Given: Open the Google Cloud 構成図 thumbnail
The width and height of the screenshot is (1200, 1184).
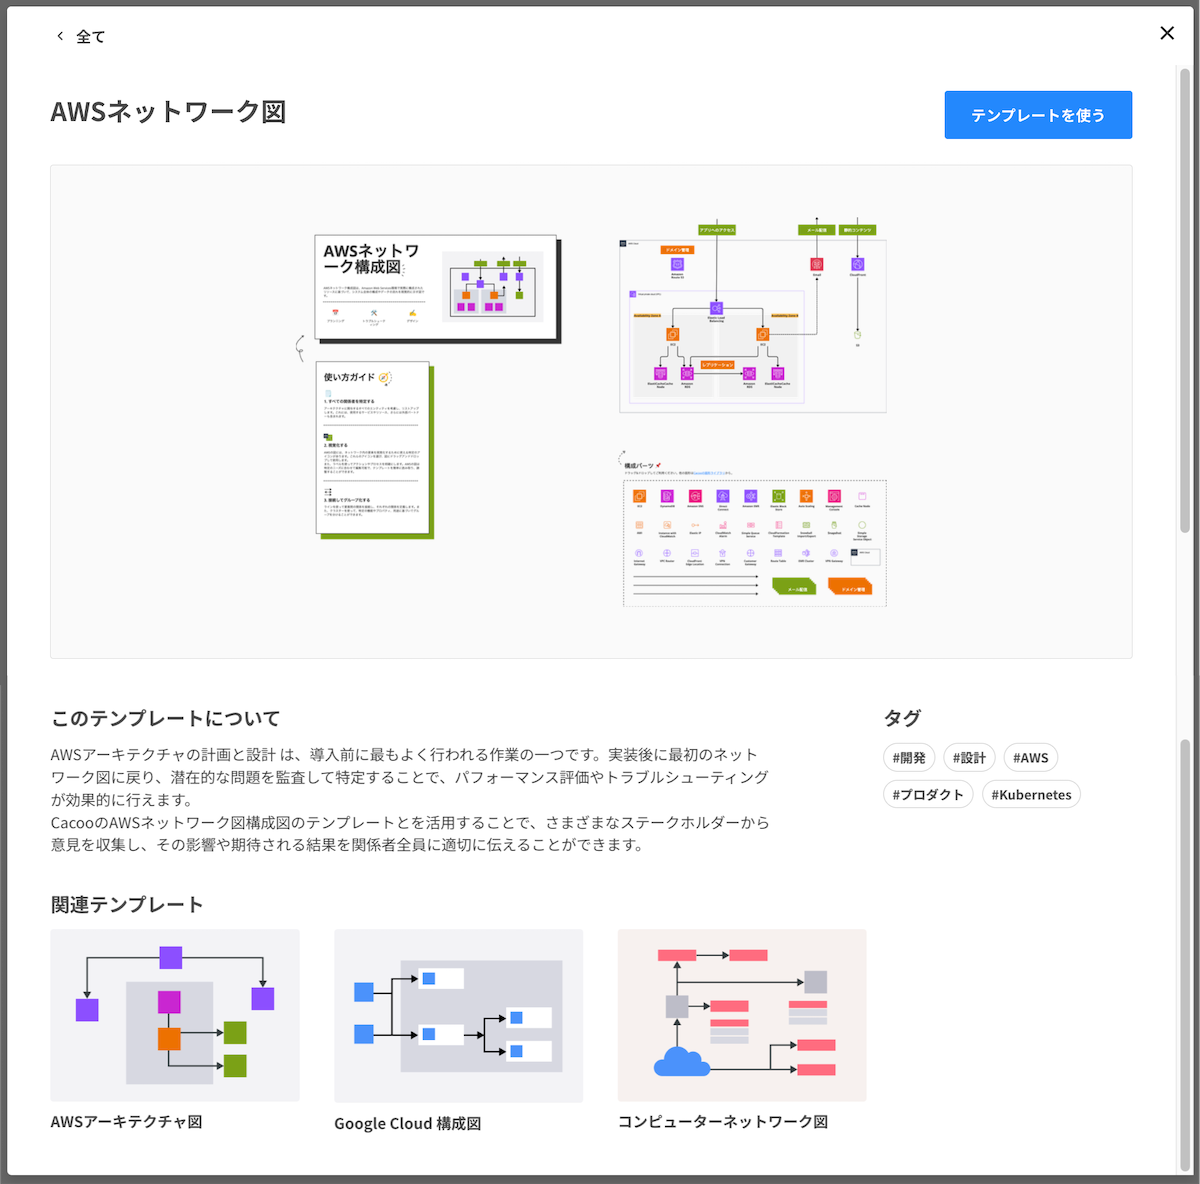Looking at the screenshot, I should (458, 1015).
